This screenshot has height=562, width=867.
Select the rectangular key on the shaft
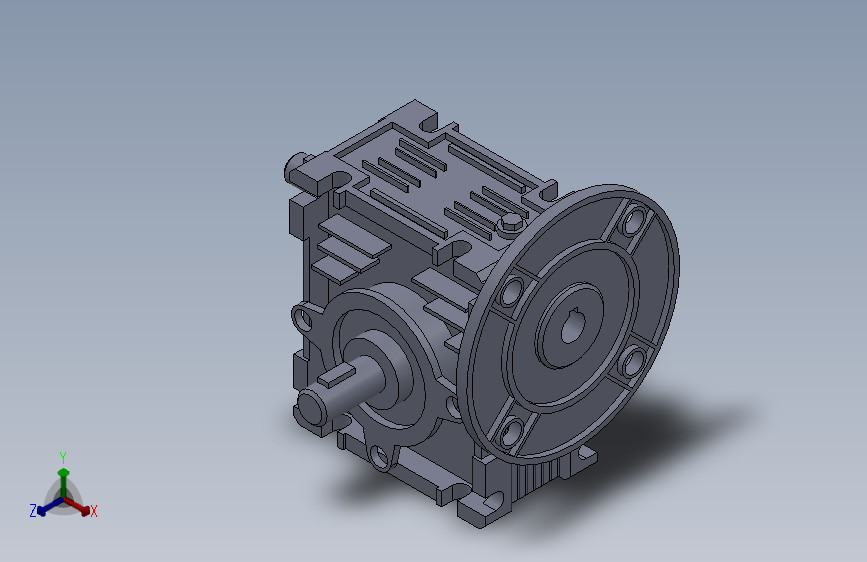coord(337,376)
